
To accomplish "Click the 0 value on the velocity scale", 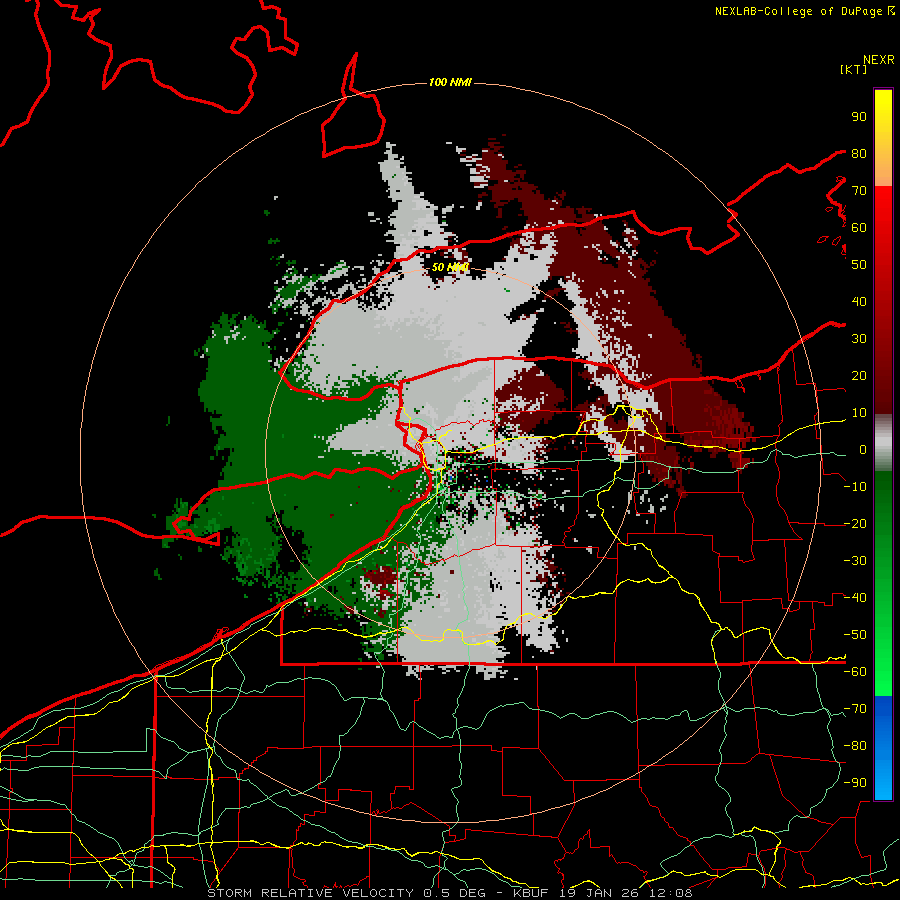I will click(863, 449).
